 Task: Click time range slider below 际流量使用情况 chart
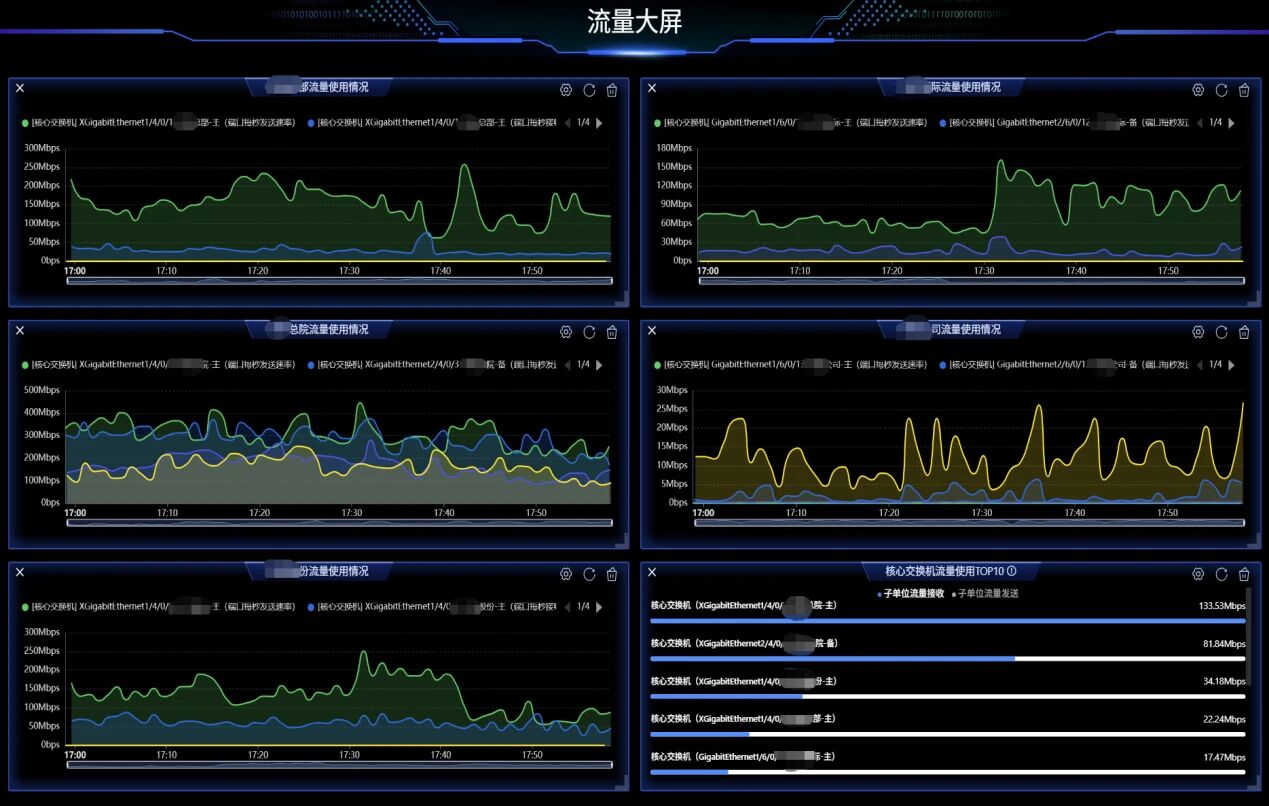(x=970, y=281)
